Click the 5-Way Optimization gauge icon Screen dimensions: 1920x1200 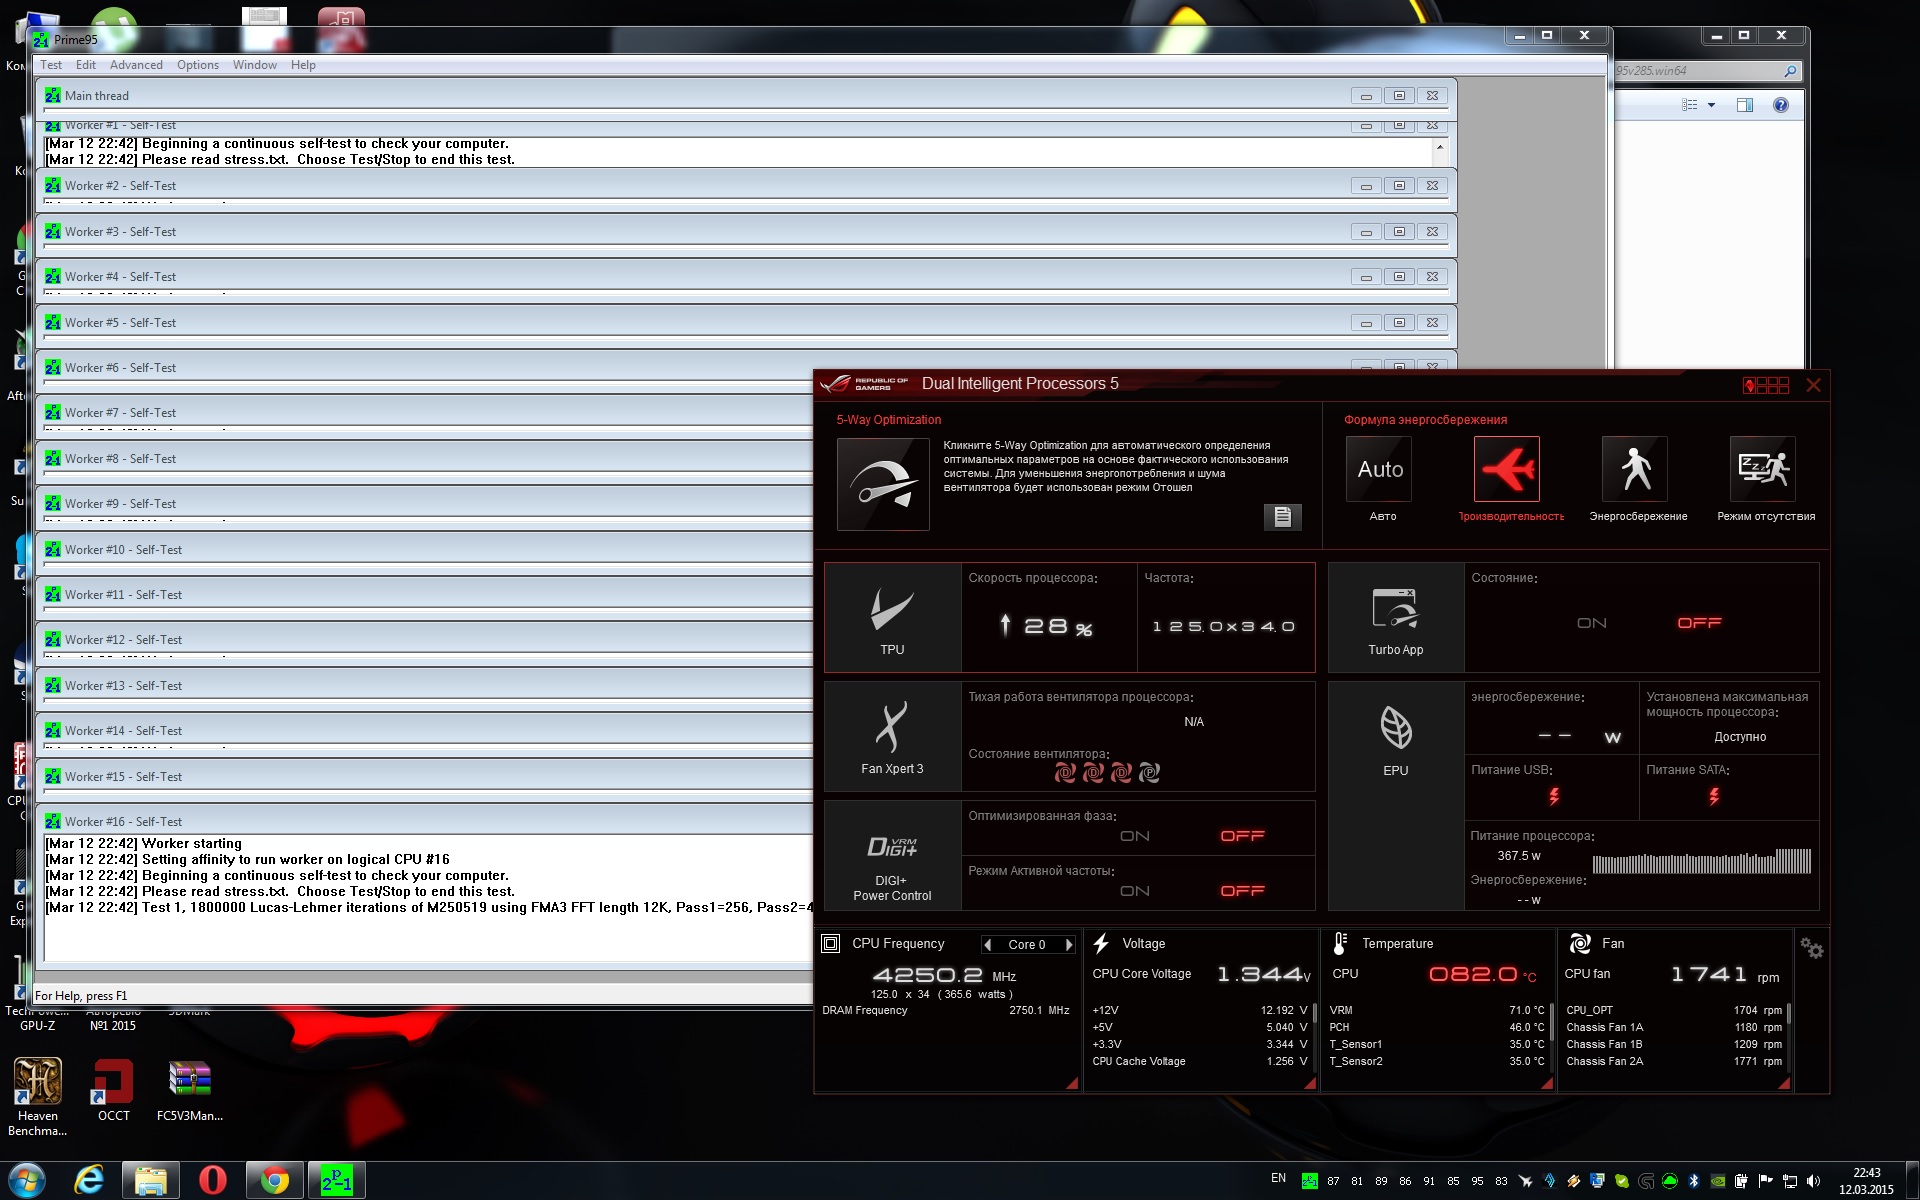(882, 484)
